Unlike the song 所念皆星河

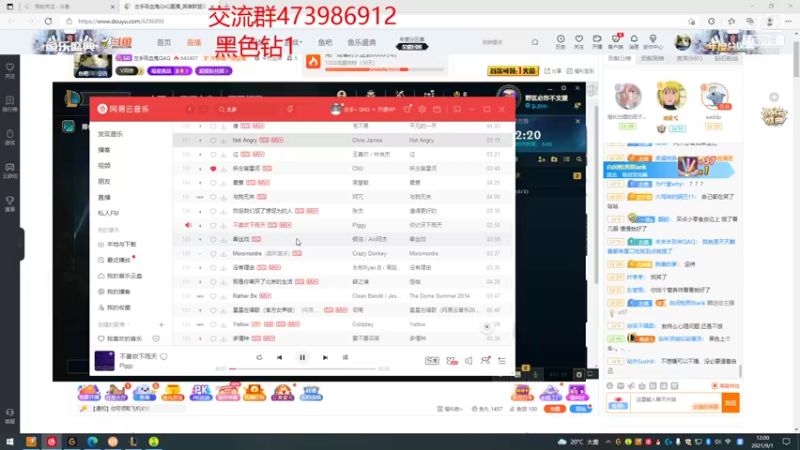point(213,168)
